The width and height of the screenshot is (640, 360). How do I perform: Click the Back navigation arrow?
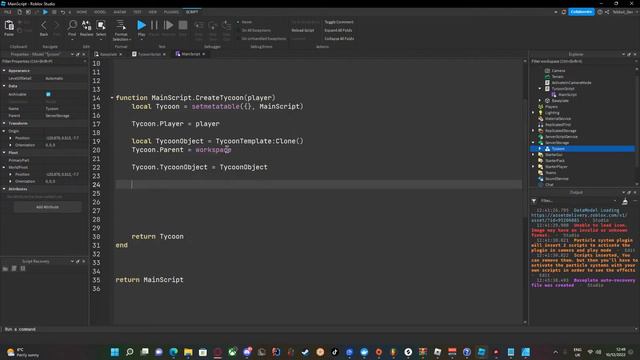[44, 26]
